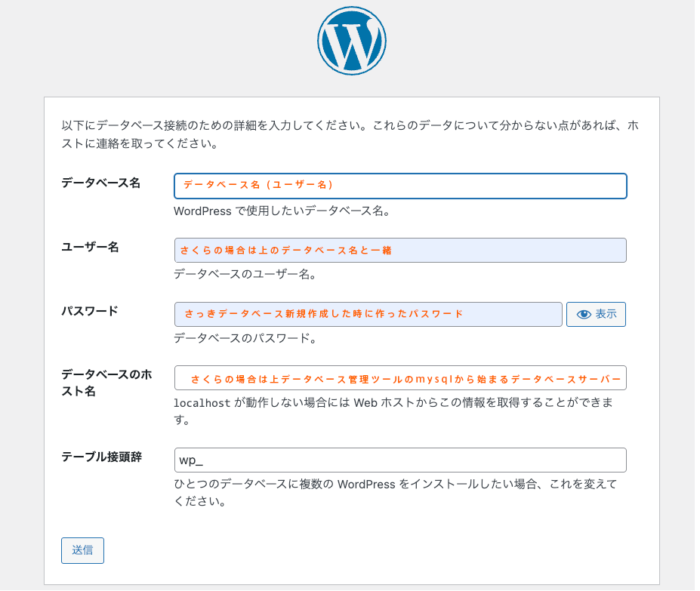Click the intro text about データベース接続
This screenshot has width=700, height=591.
(x=350, y=134)
